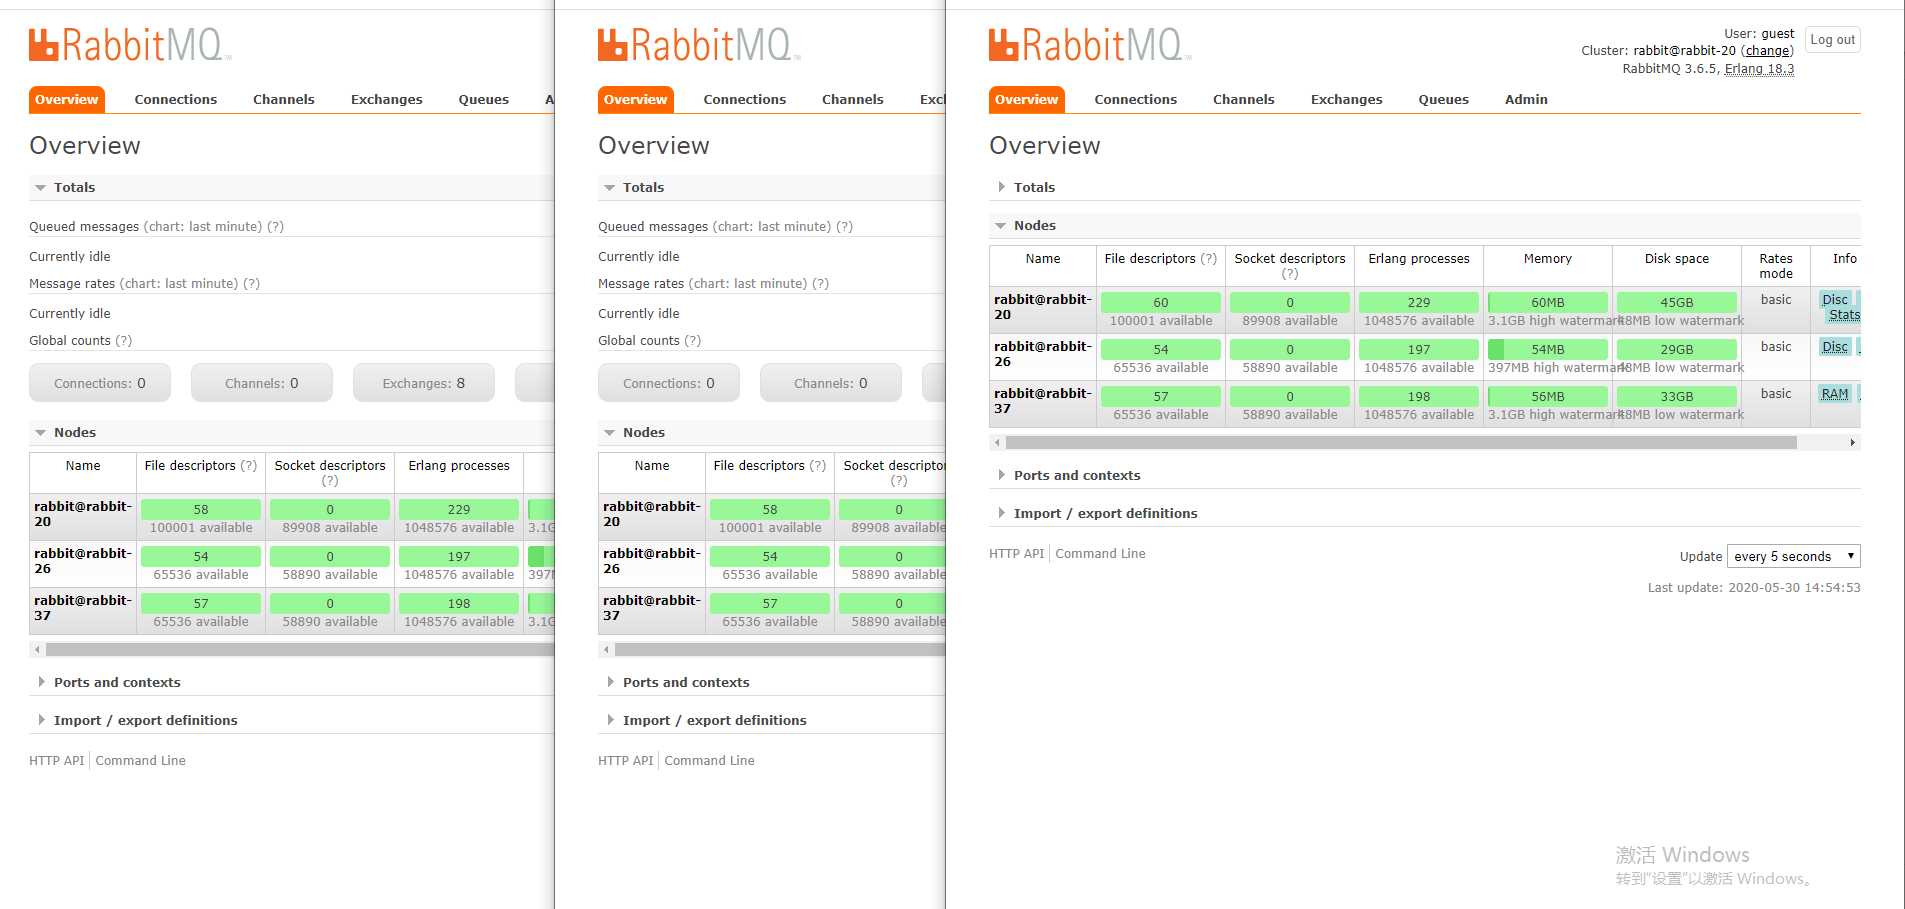Open Queues tab in left window

(x=483, y=99)
